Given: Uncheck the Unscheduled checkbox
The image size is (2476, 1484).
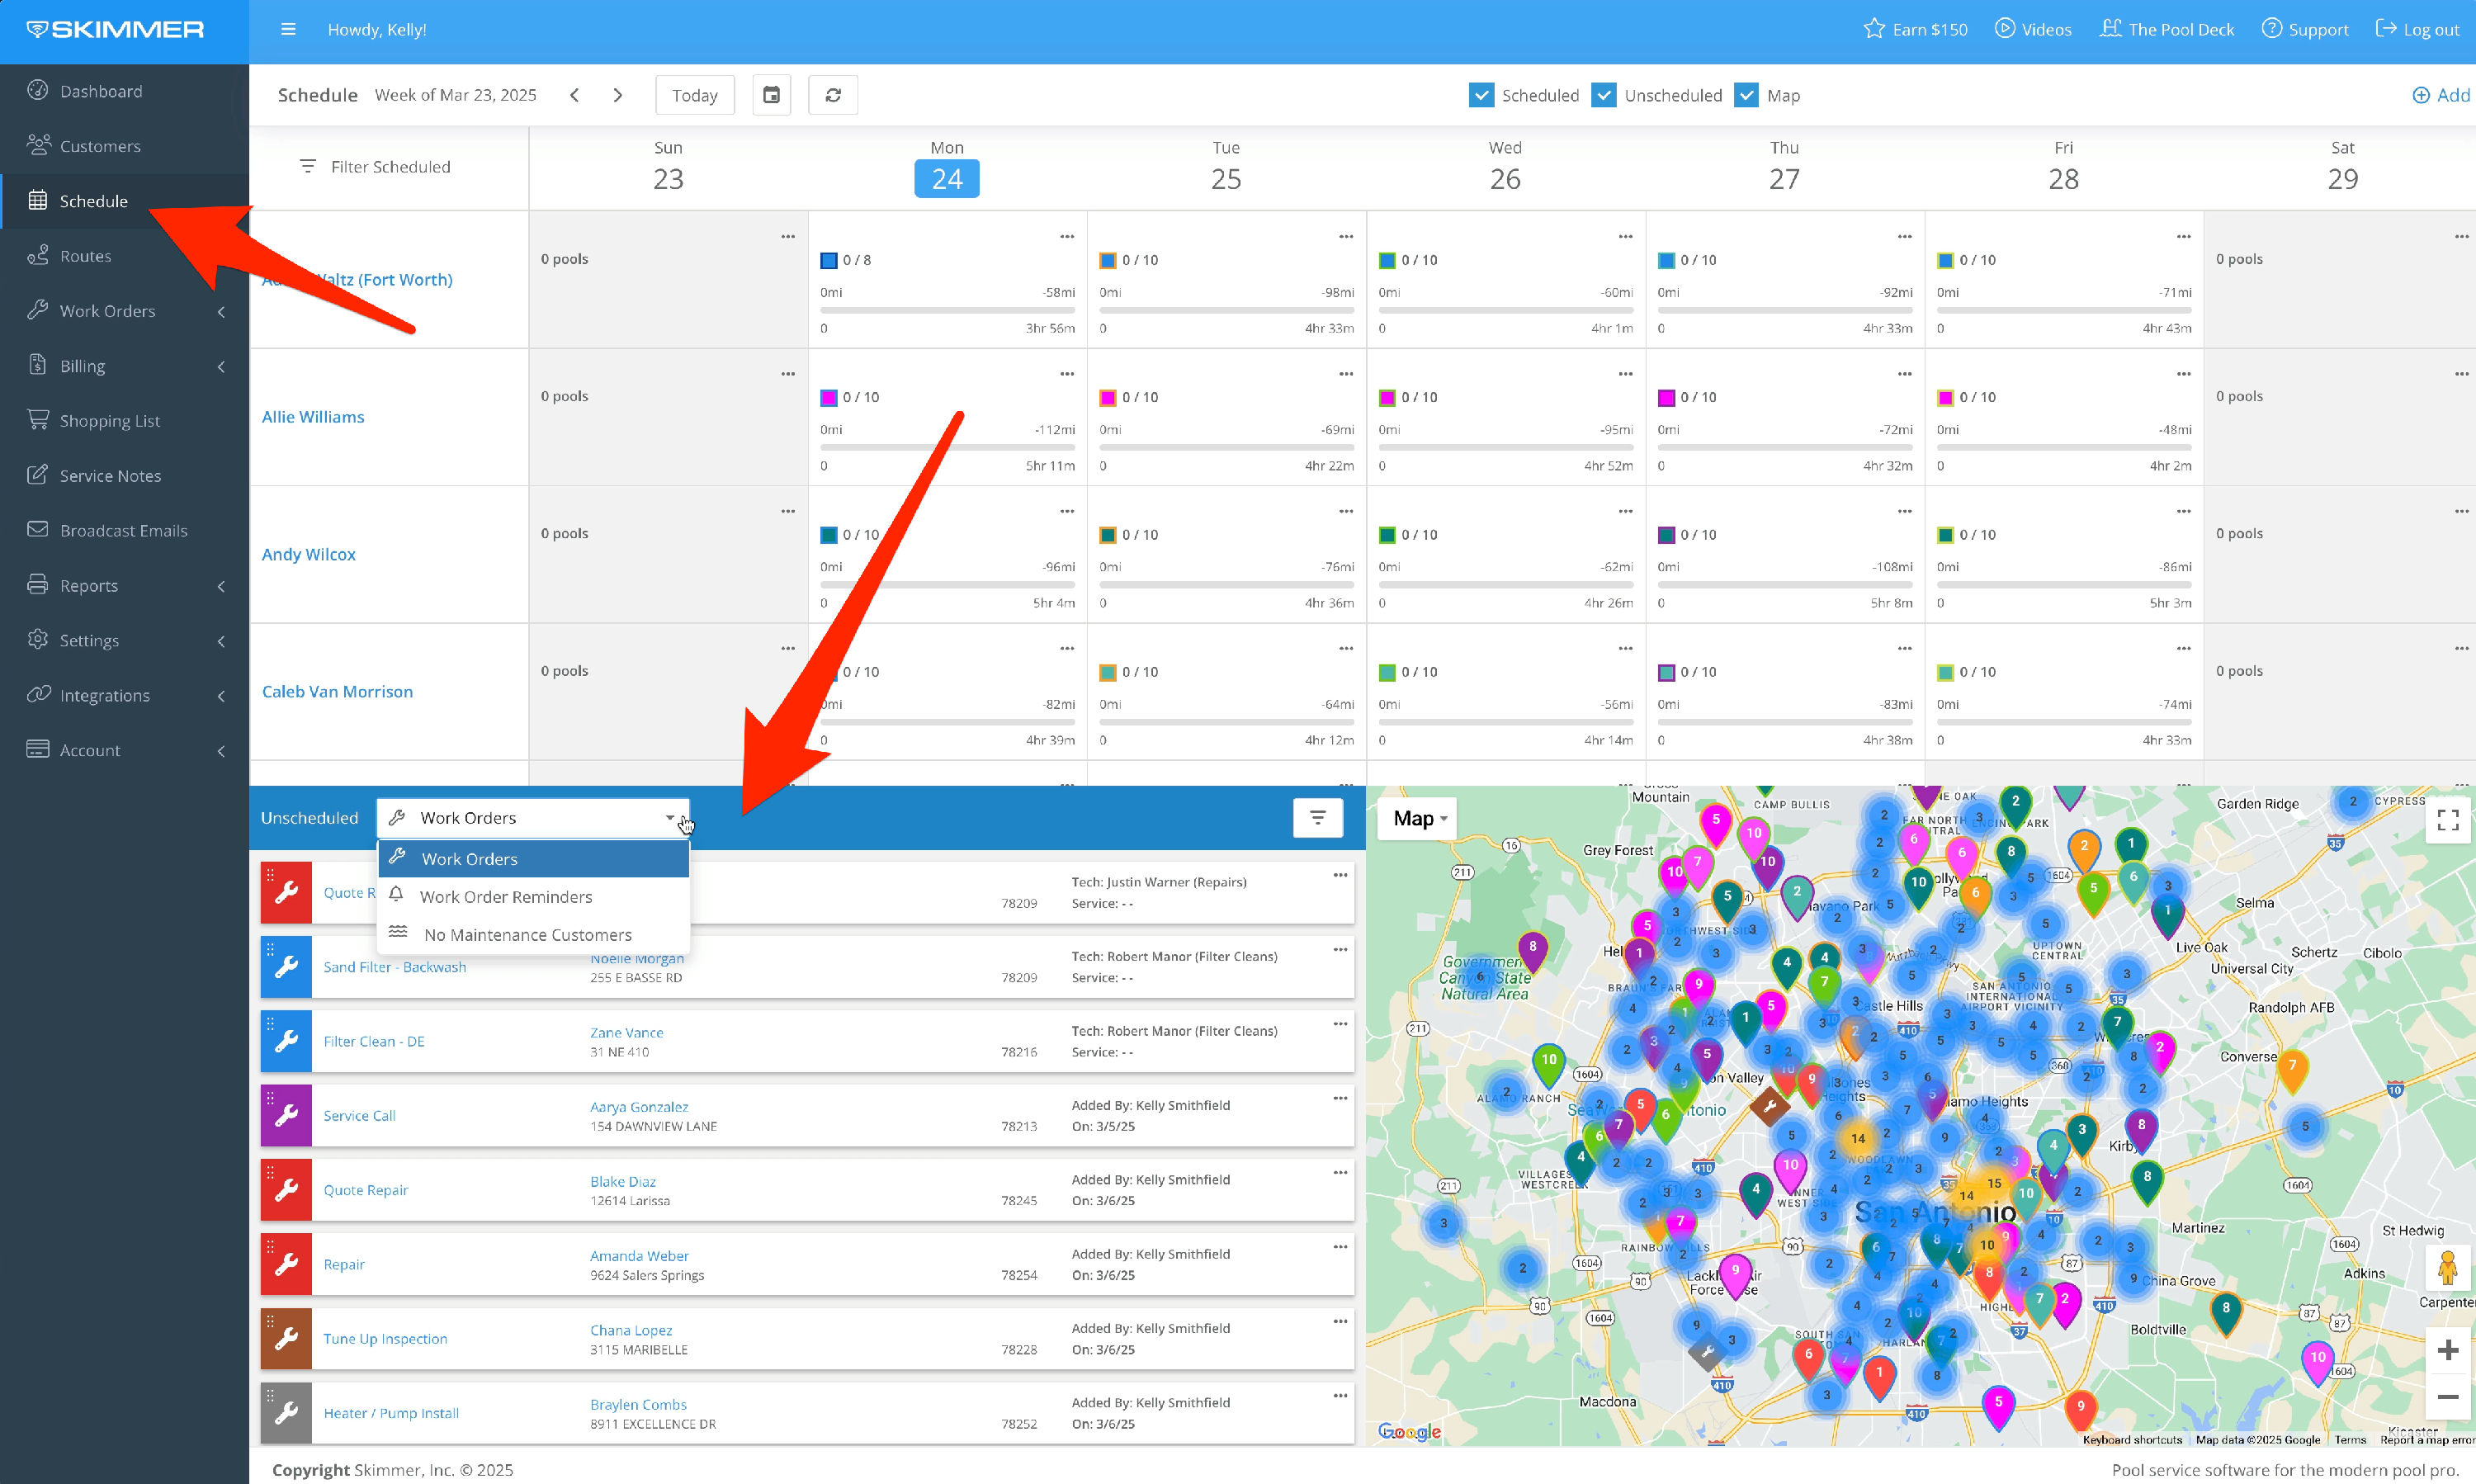Looking at the screenshot, I should click(x=1603, y=95).
